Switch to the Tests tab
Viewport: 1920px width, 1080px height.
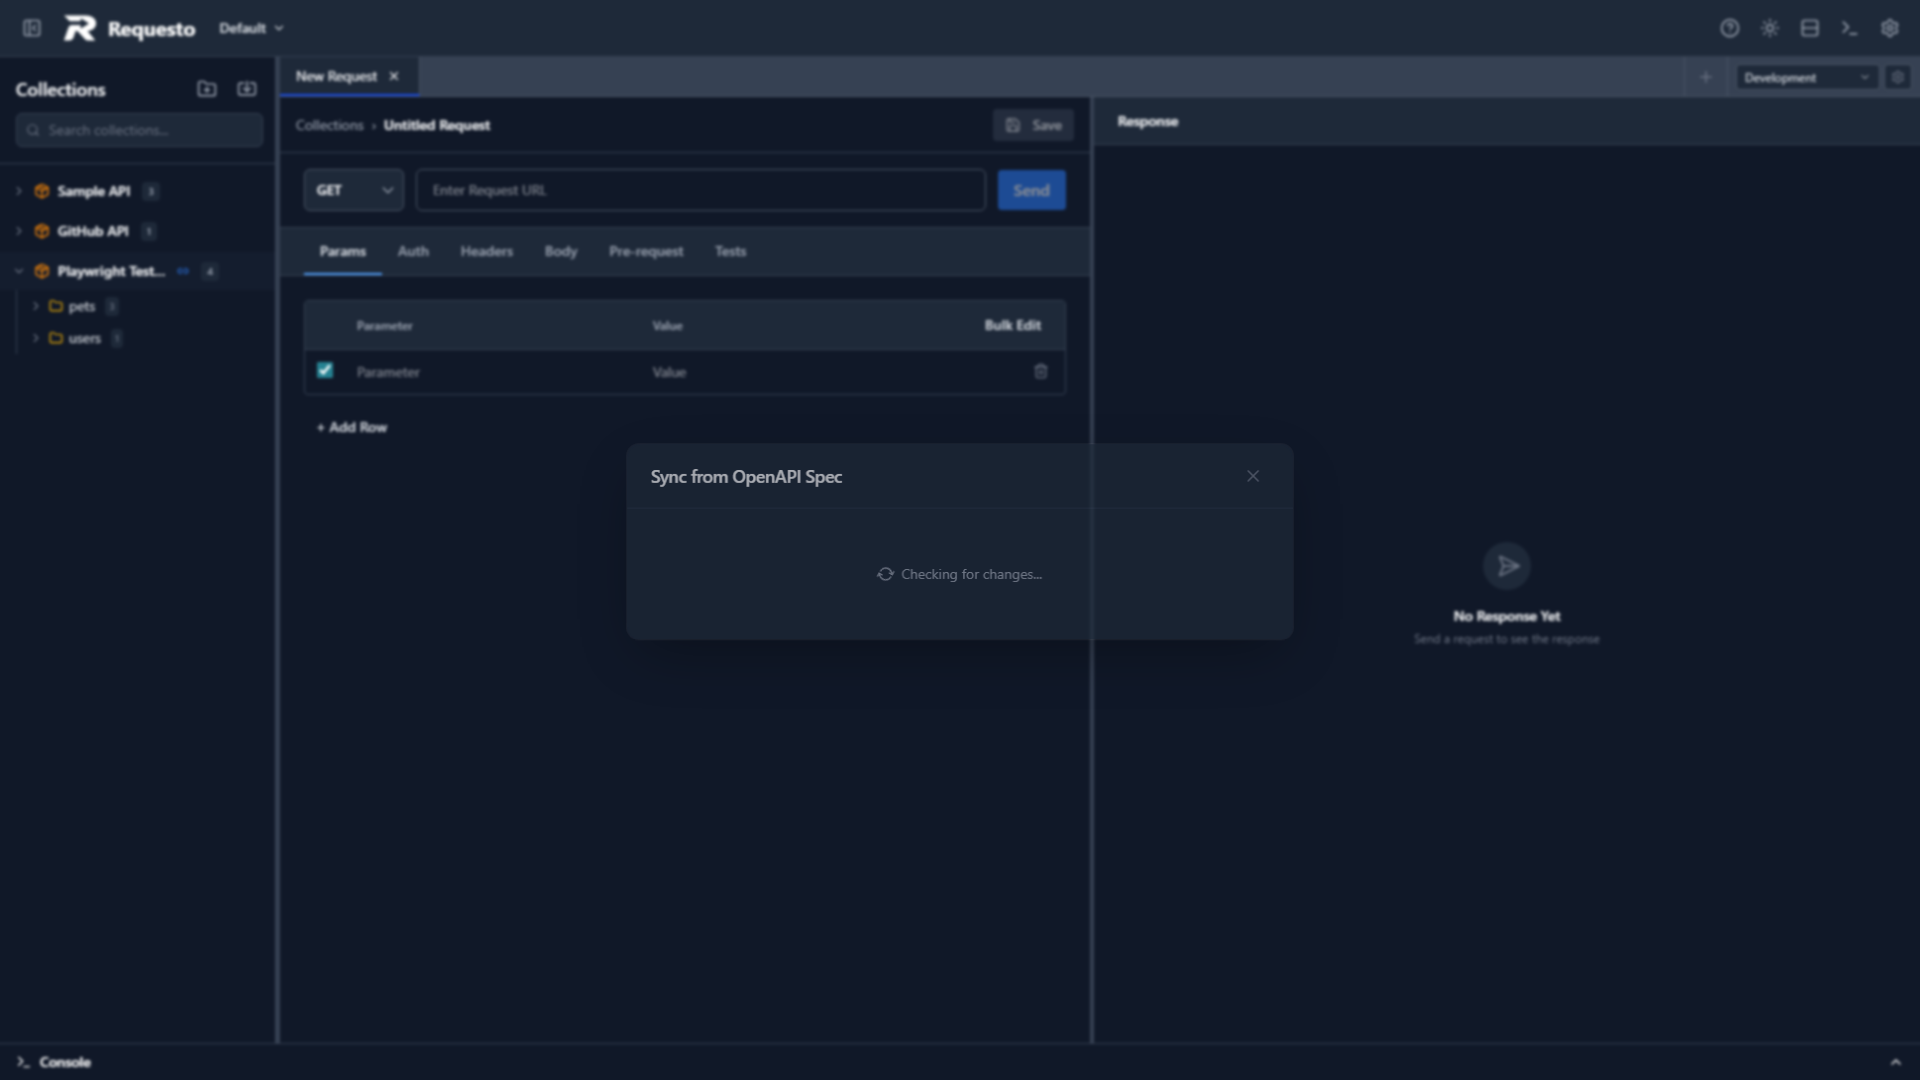(730, 251)
